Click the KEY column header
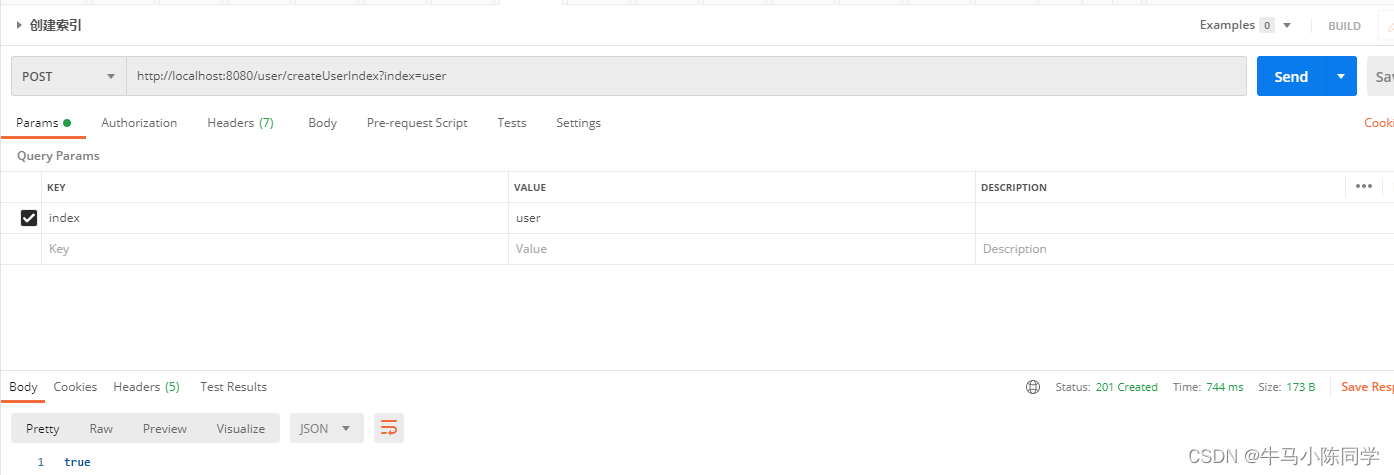The height and width of the screenshot is (475, 1394). (56, 187)
